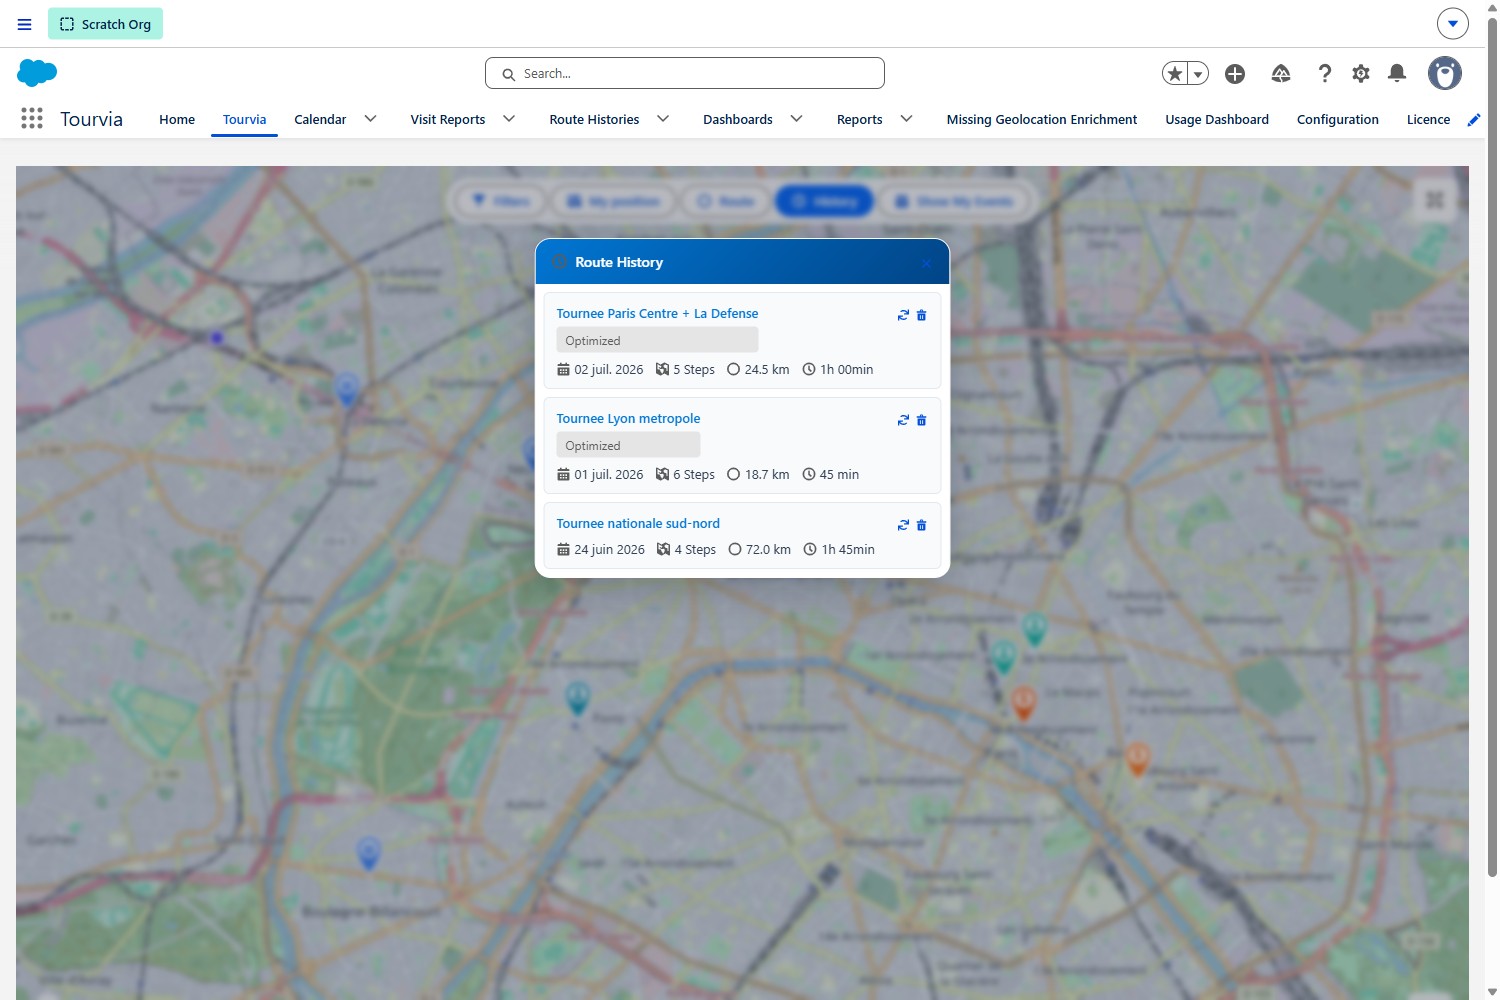This screenshot has width=1500, height=1000.
Task: Delete the Tournee nationale sud-nord route
Action: click(922, 525)
